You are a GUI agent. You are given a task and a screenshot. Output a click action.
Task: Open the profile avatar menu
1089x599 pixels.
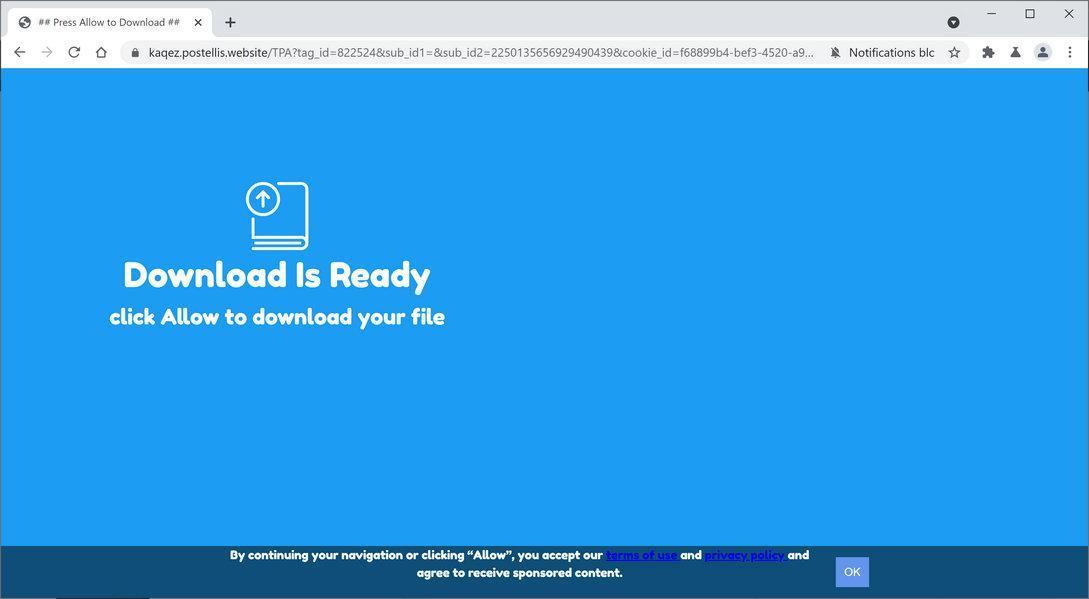point(1042,52)
